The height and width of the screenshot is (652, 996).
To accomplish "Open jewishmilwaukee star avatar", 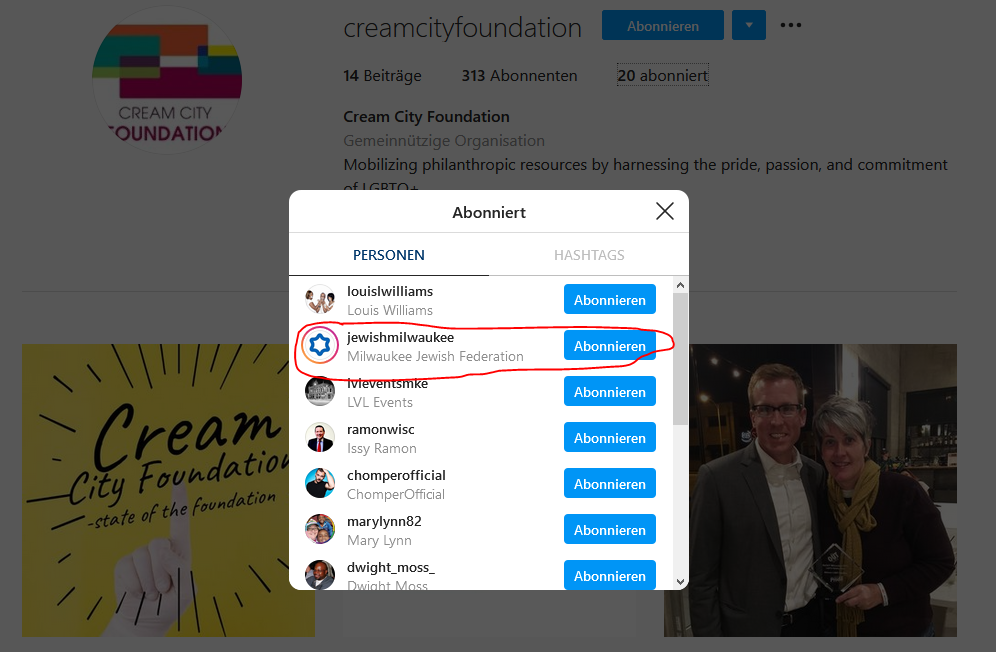I will pos(320,346).
